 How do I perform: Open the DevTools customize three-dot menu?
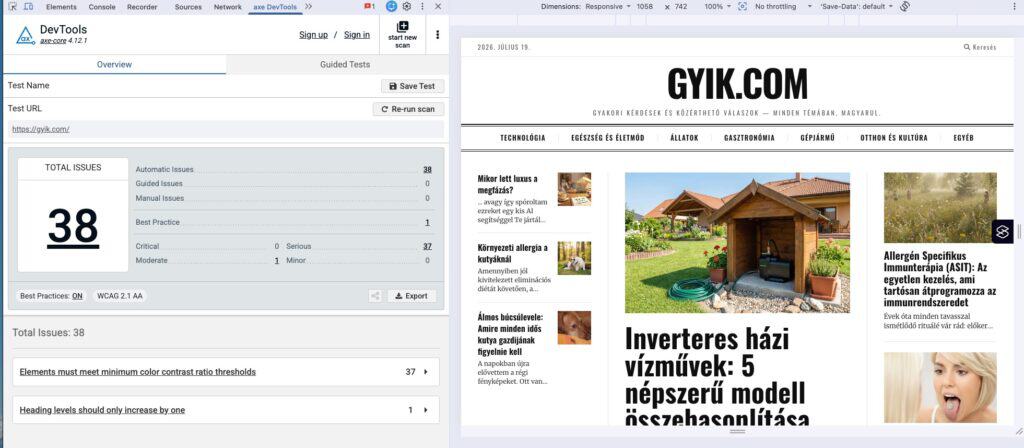423,7
